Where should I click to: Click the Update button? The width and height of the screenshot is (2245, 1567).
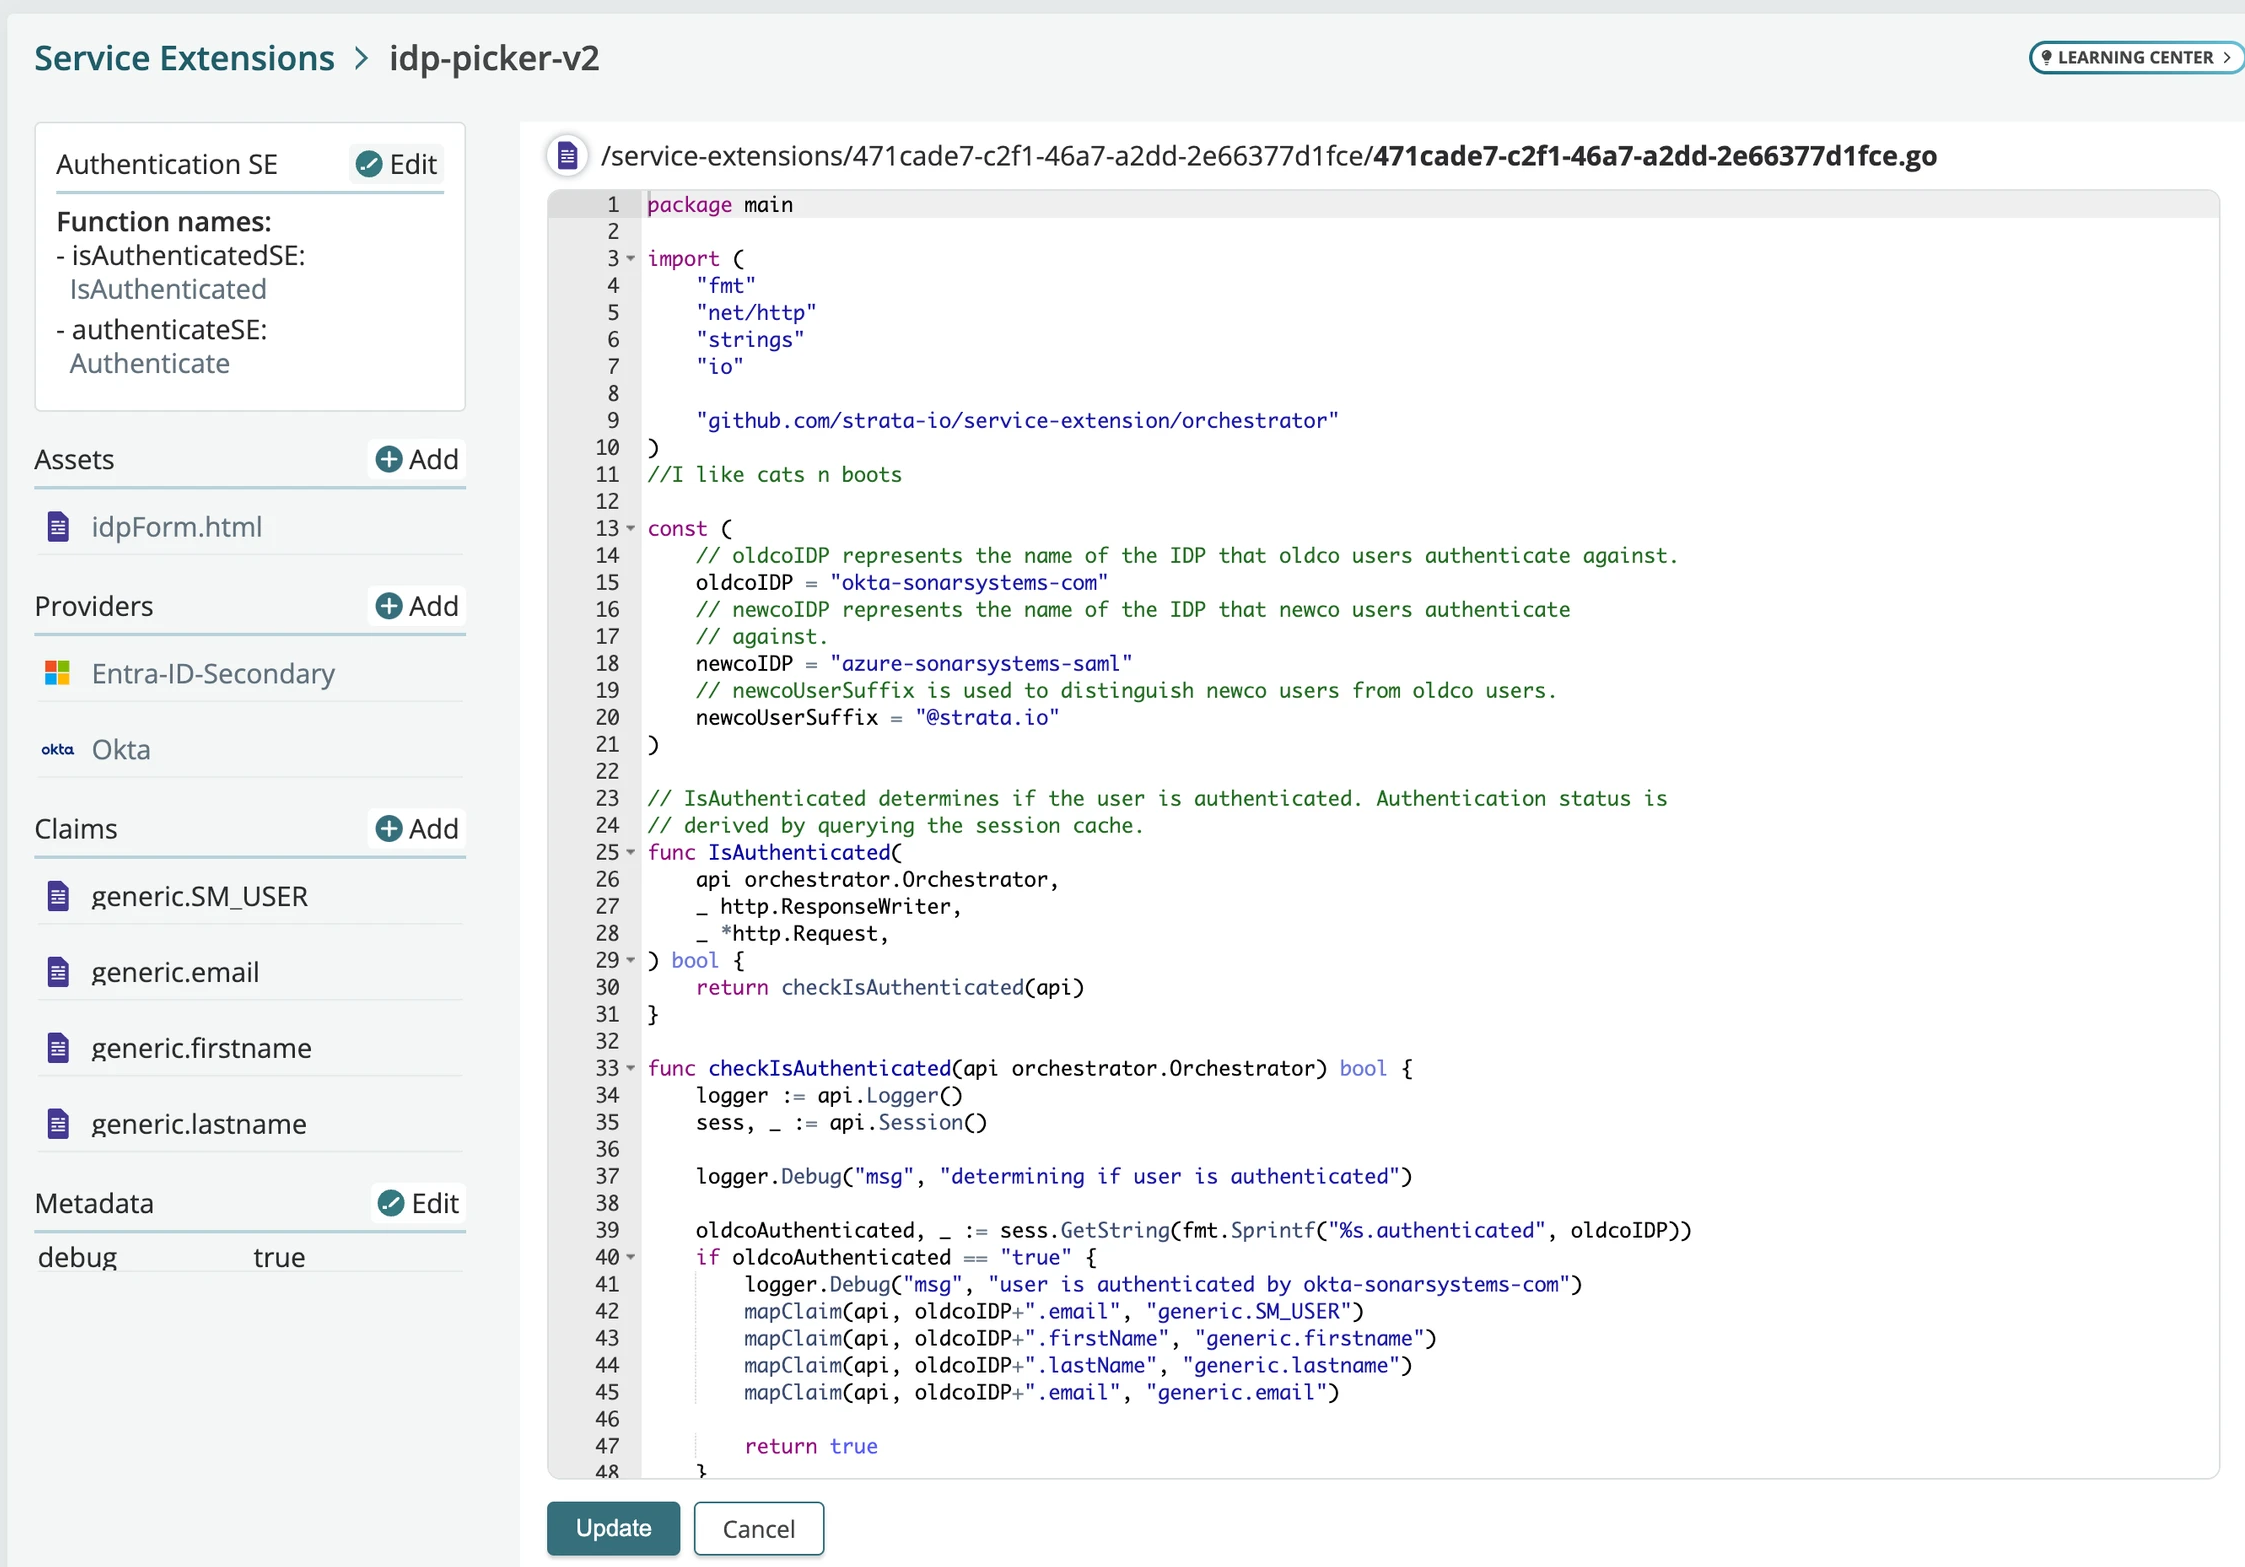point(613,1528)
